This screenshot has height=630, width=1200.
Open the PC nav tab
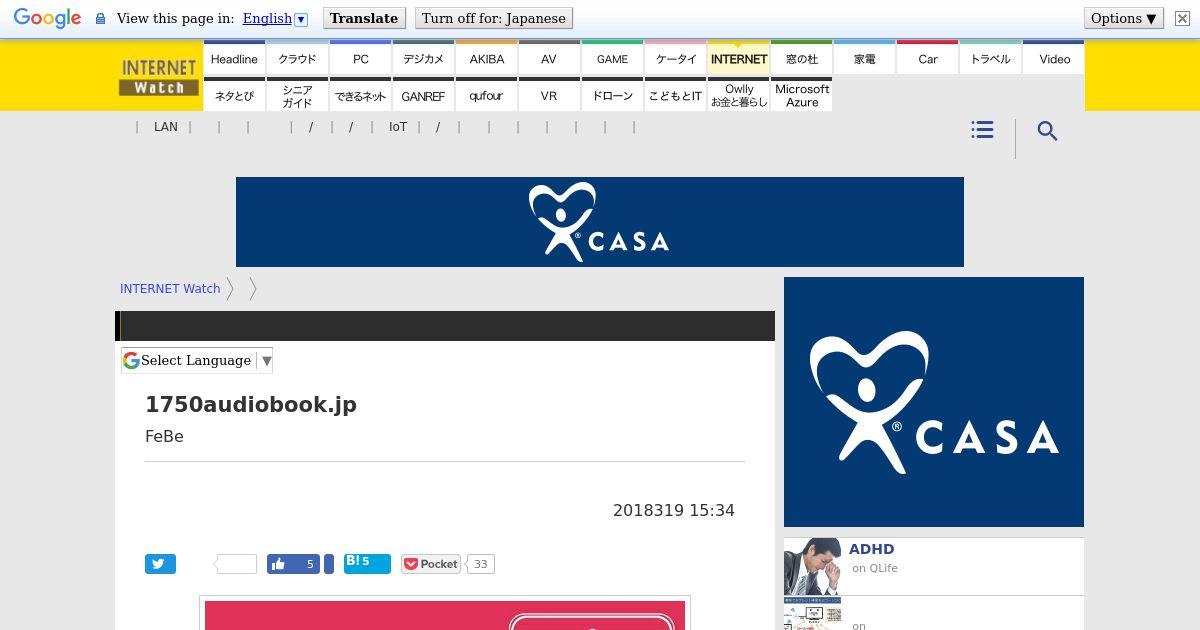(x=360, y=59)
